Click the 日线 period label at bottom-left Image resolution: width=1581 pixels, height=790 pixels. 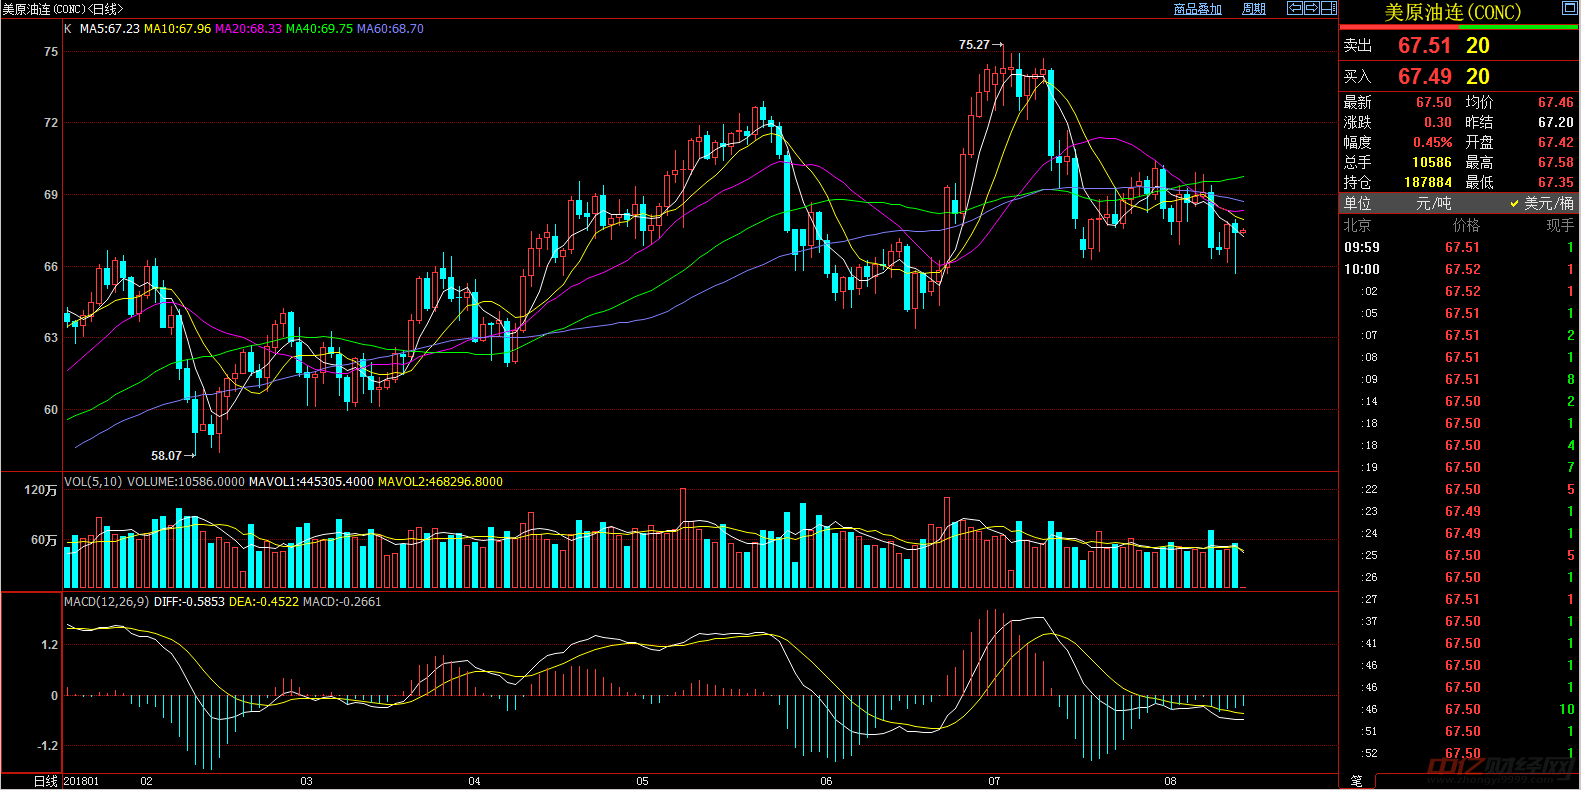pos(46,781)
